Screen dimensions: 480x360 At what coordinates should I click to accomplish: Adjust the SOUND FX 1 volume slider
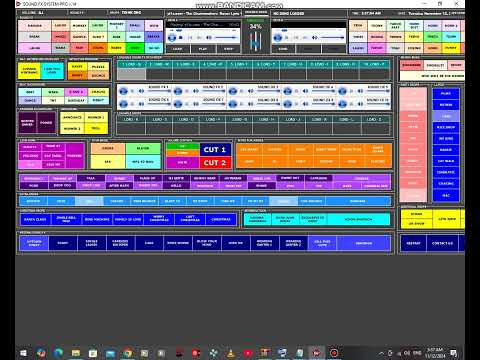click(x=158, y=92)
